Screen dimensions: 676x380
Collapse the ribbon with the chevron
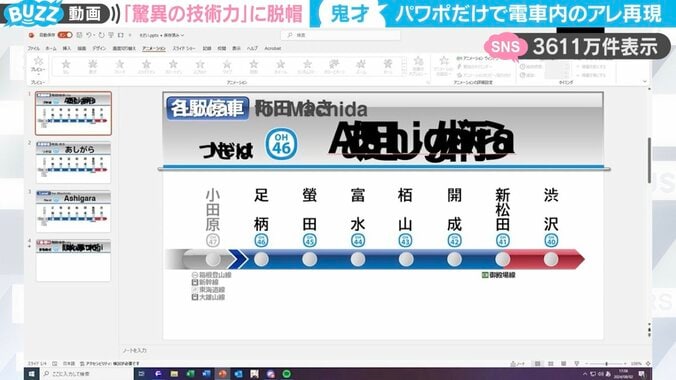click(645, 81)
